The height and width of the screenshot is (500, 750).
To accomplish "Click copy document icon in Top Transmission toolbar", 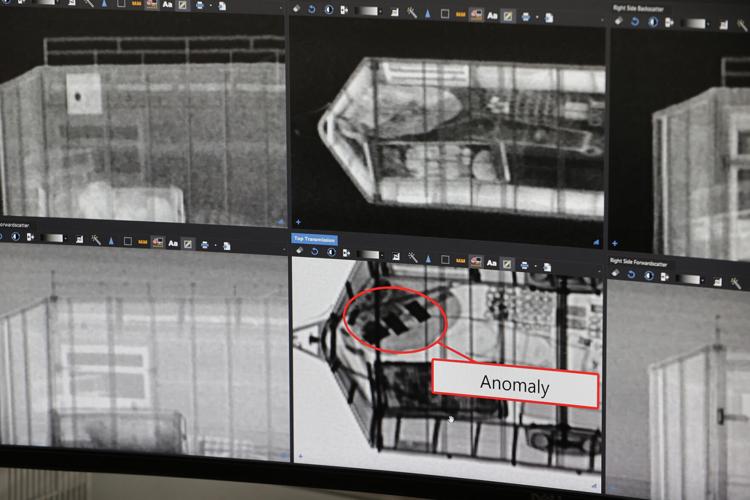I will pyautogui.click(x=547, y=267).
